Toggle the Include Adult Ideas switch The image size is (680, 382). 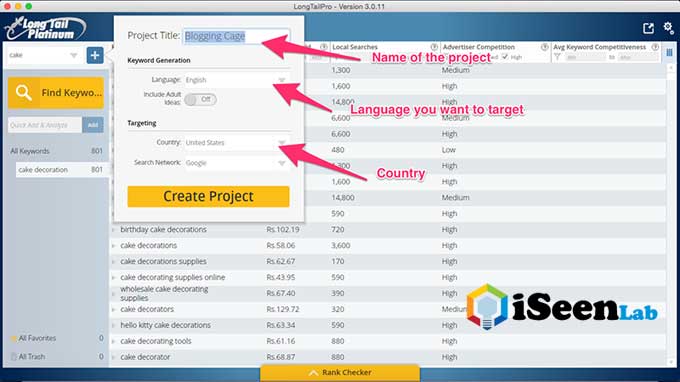click(x=200, y=100)
